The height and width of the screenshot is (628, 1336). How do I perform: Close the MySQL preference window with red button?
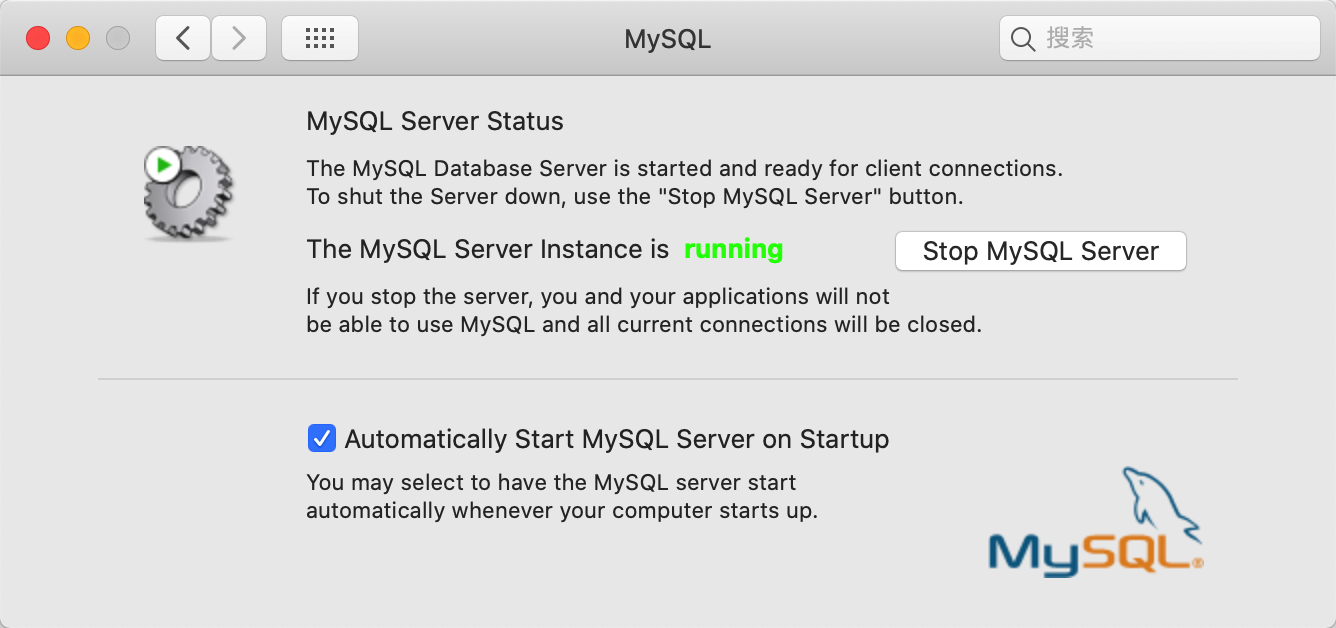38,39
